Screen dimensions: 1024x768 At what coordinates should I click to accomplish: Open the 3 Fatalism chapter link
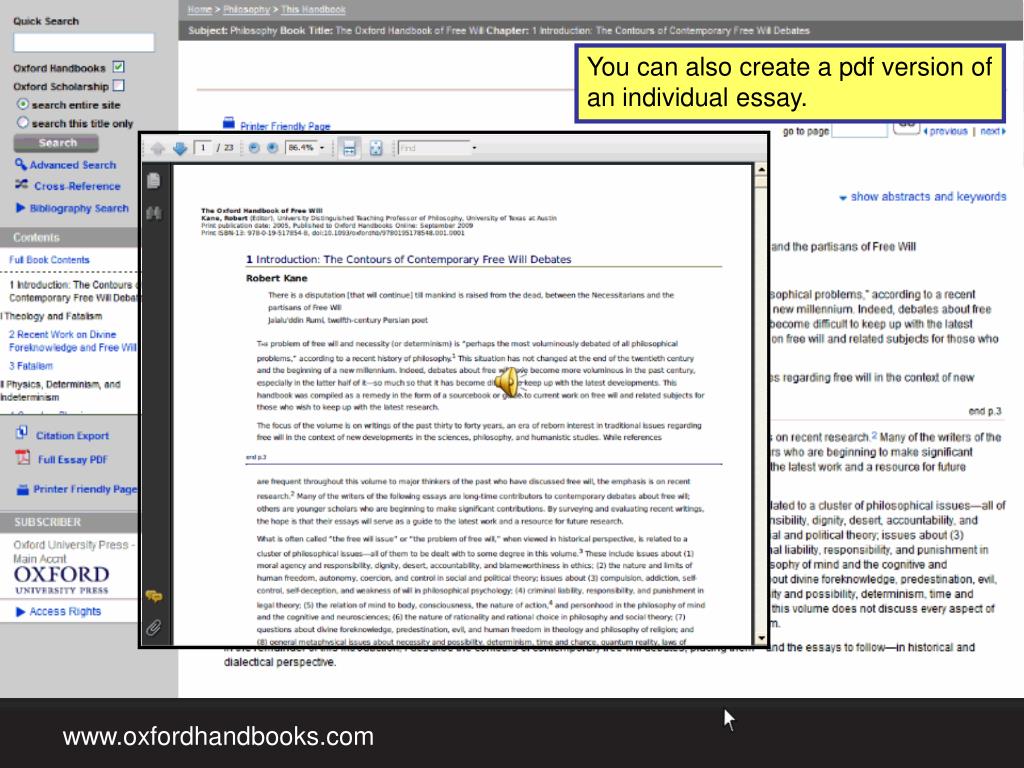click(31, 366)
